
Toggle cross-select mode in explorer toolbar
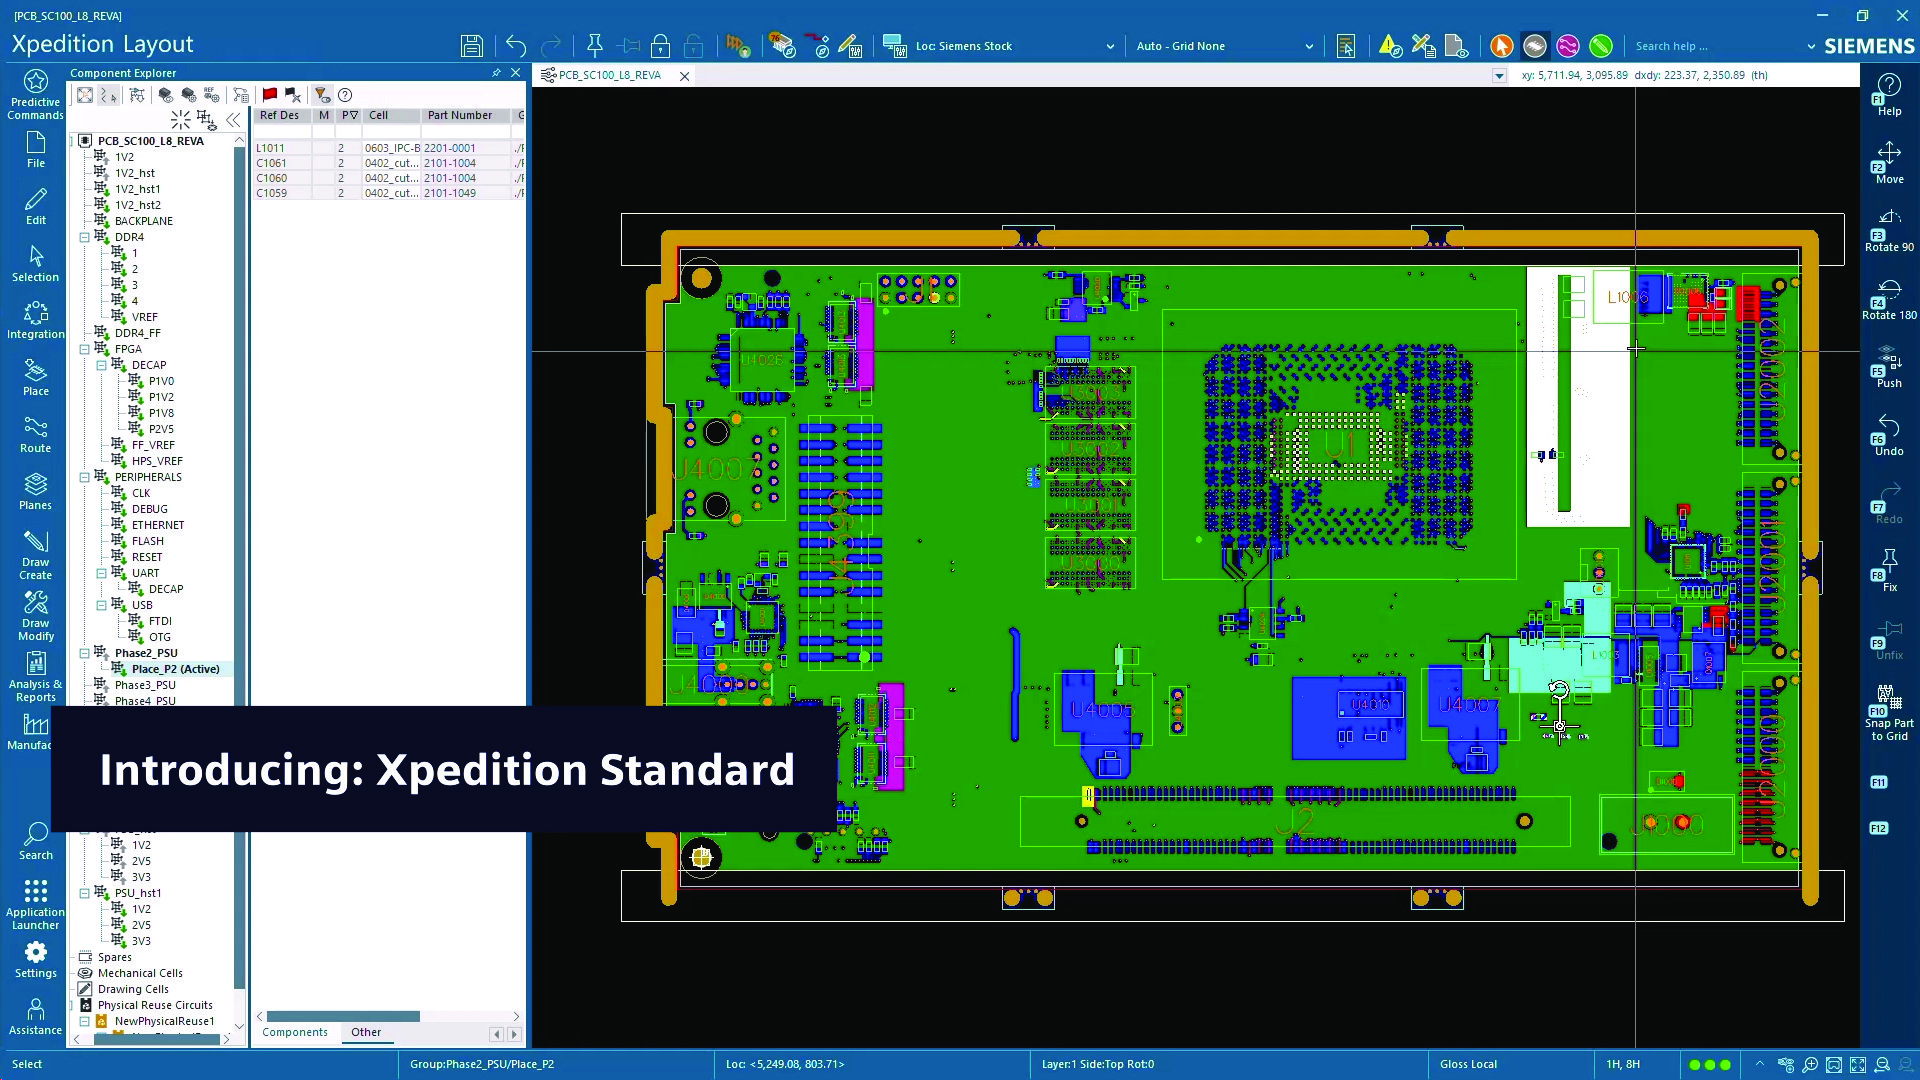click(x=108, y=95)
